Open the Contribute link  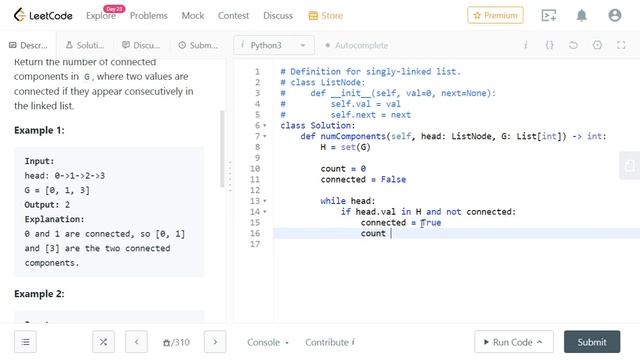click(330, 342)
